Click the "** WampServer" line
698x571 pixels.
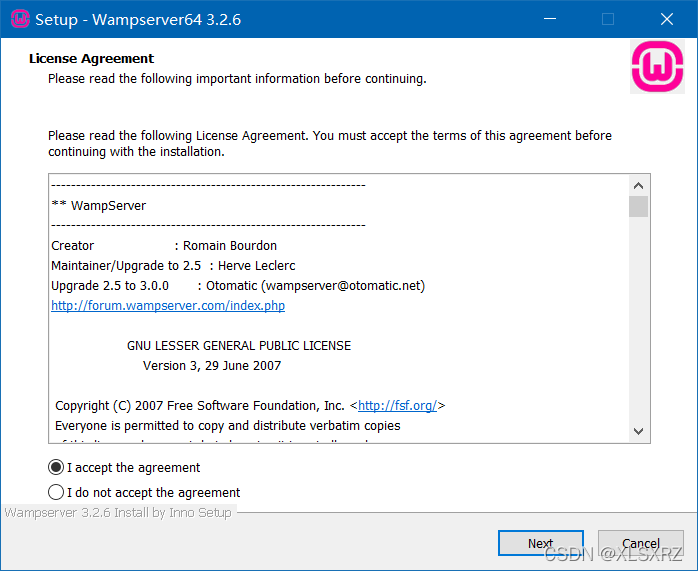click(98, 206)
